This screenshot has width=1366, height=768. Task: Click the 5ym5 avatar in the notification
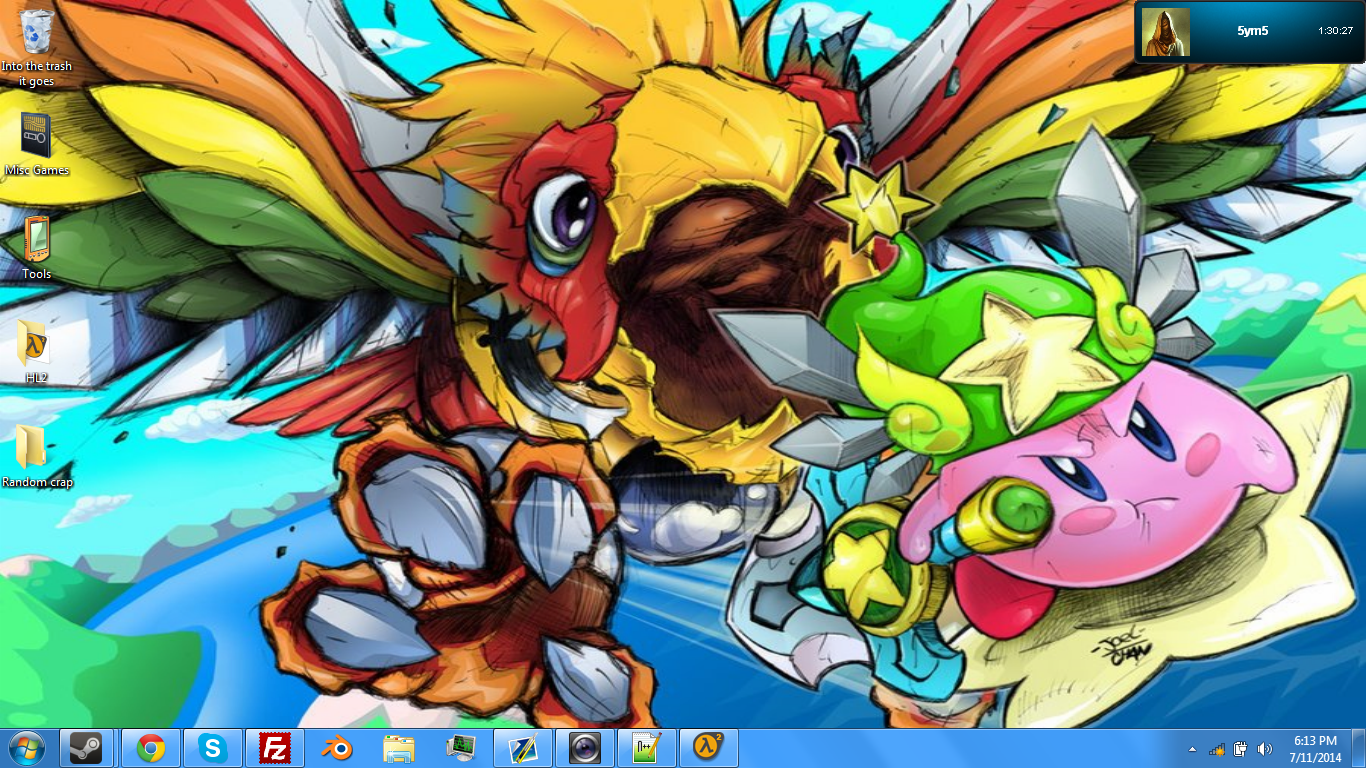click(1165, 32)
